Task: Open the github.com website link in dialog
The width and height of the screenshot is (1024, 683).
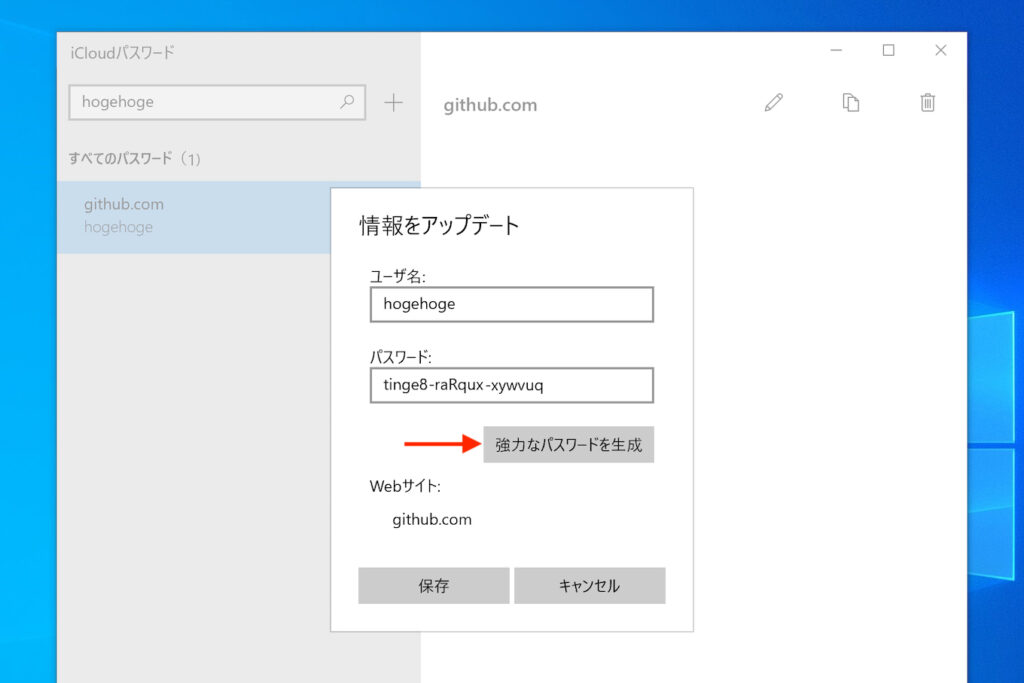Action: click(431, 519)
